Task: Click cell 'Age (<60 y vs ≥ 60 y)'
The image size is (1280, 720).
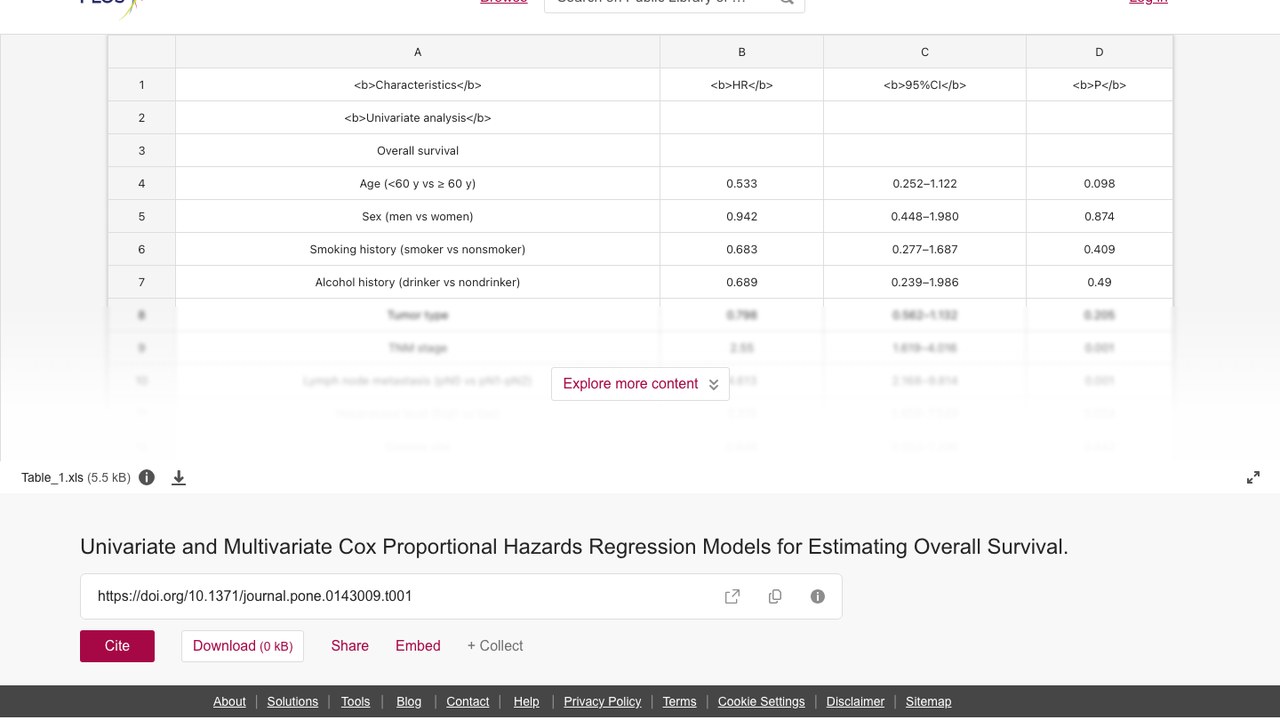Action: (418, 184)
